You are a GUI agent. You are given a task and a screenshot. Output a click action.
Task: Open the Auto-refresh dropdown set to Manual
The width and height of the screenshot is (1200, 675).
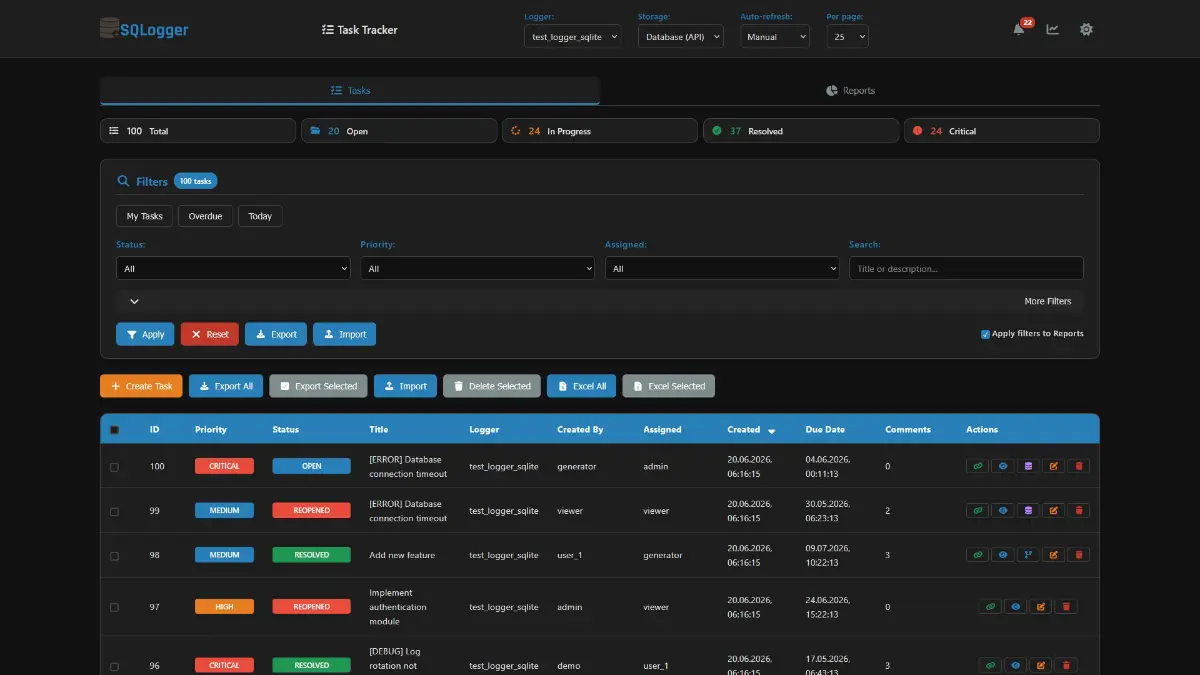click(x=775, y=36)
